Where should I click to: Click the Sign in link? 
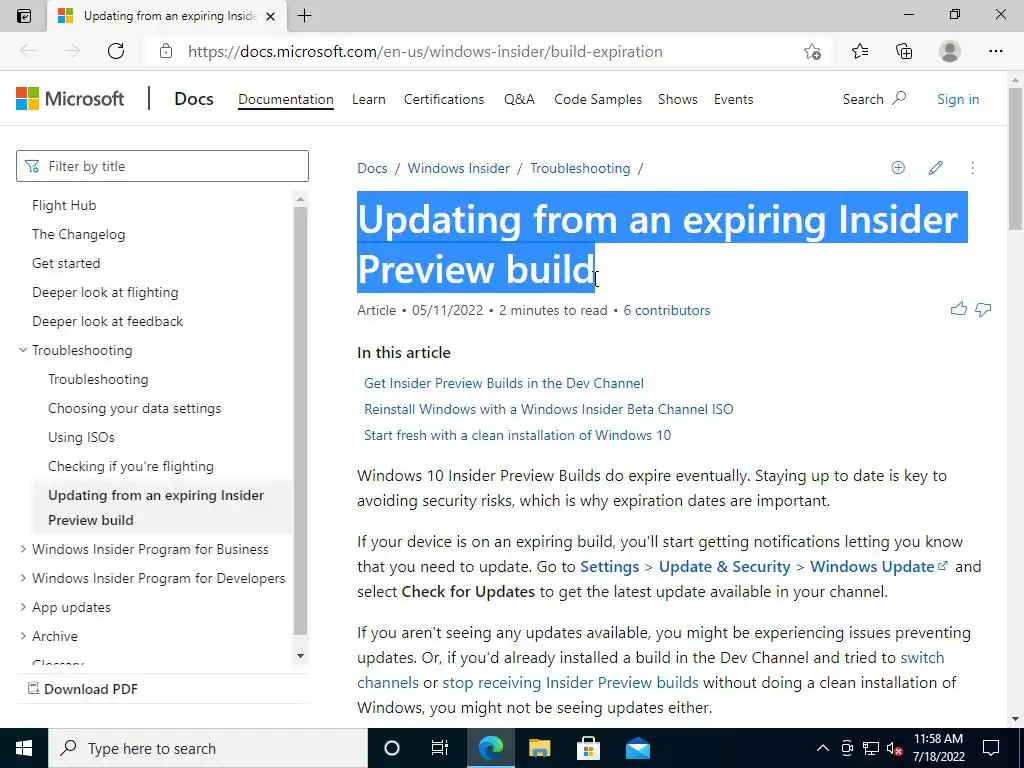tap(958, 99)
